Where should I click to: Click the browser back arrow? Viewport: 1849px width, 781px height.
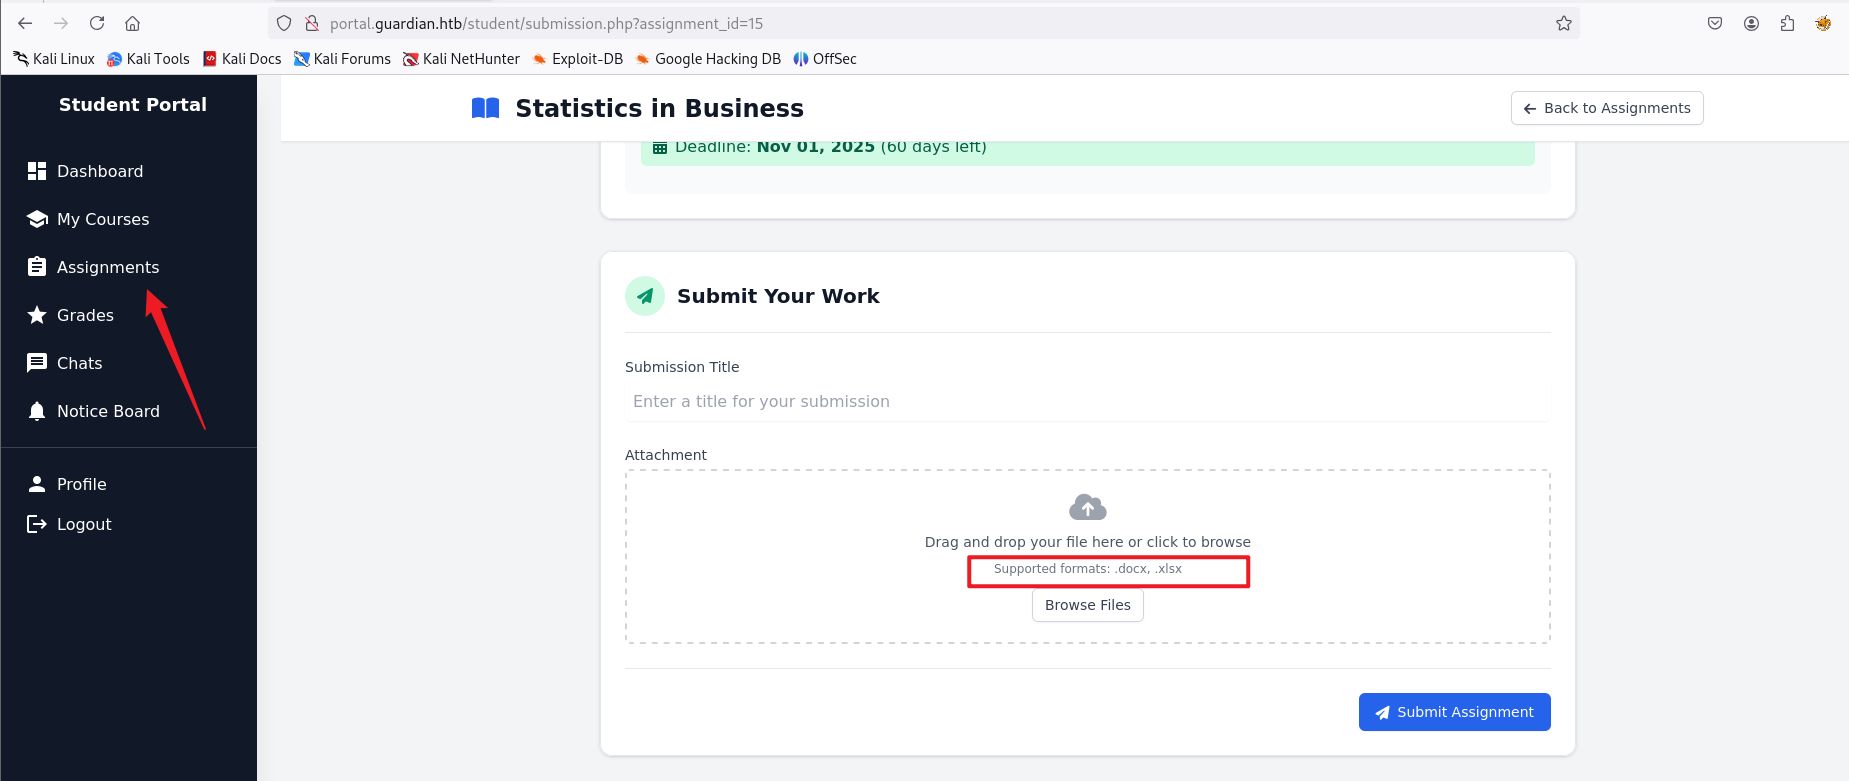pyautogui.click(x=25, y=23)
